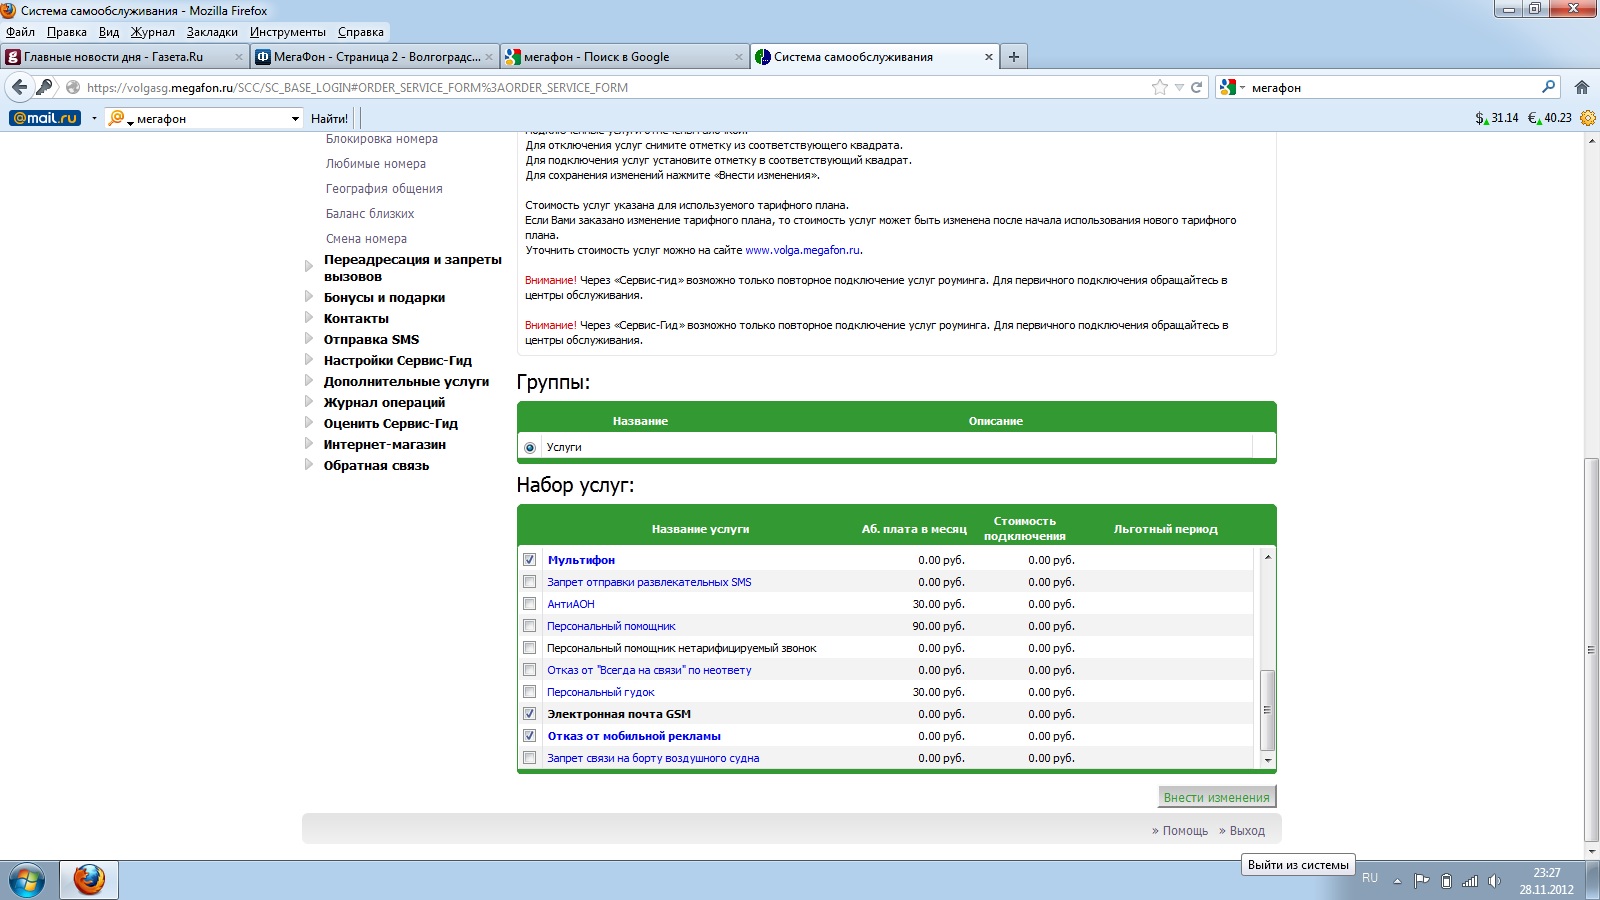This screenshot has width=1600, height=900.
Task: Enable the АнтиАОН service checkbox
Action: [530, 604]
